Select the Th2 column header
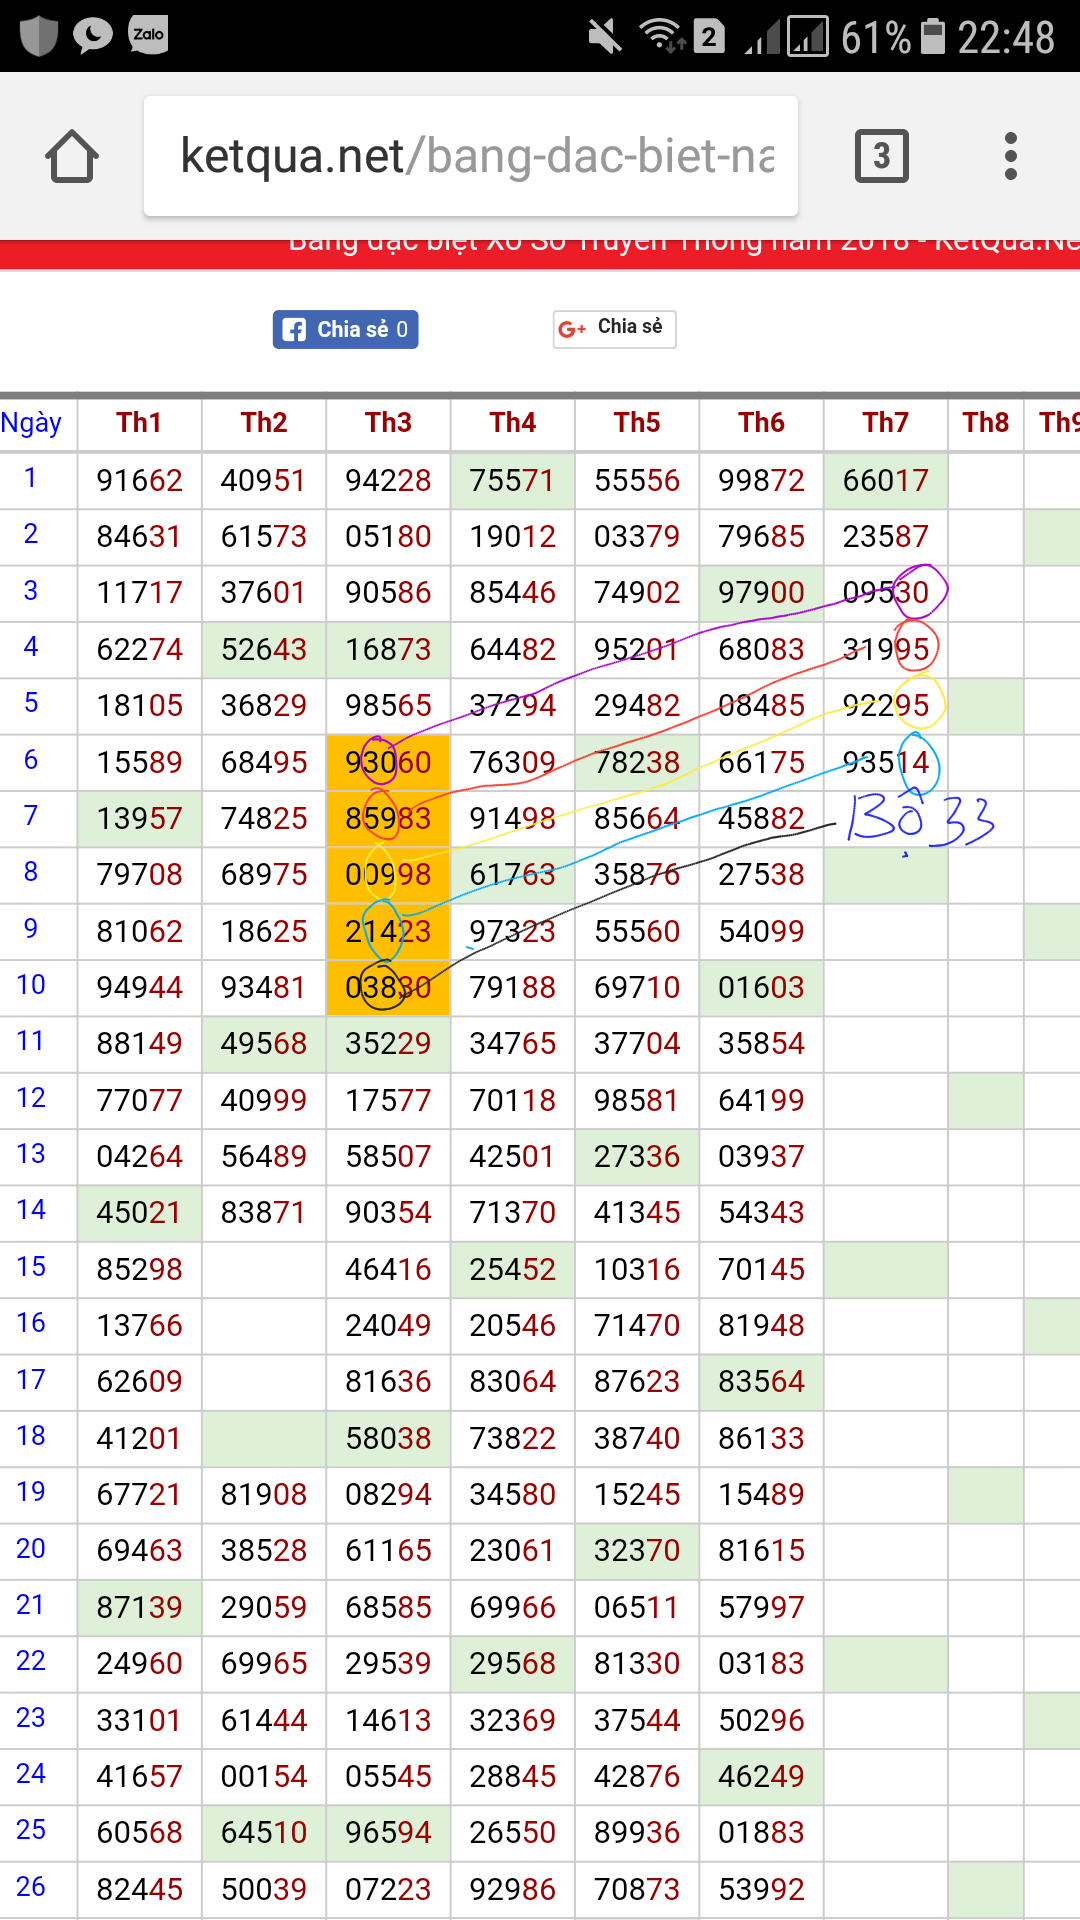This screenshot has height=1920, width=1080. point(264,423)
